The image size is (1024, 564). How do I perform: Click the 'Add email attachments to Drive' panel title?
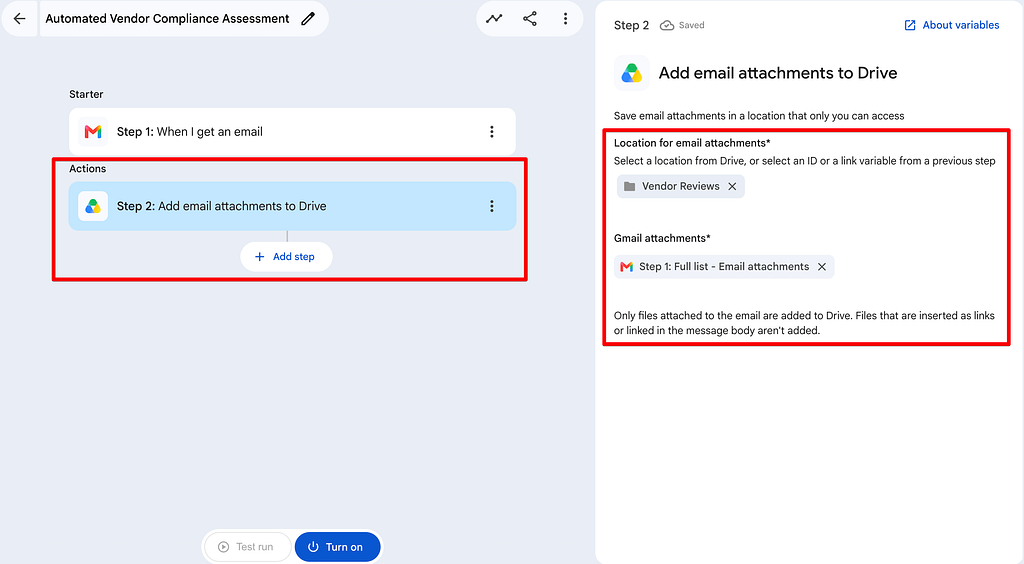coord(778,73)
